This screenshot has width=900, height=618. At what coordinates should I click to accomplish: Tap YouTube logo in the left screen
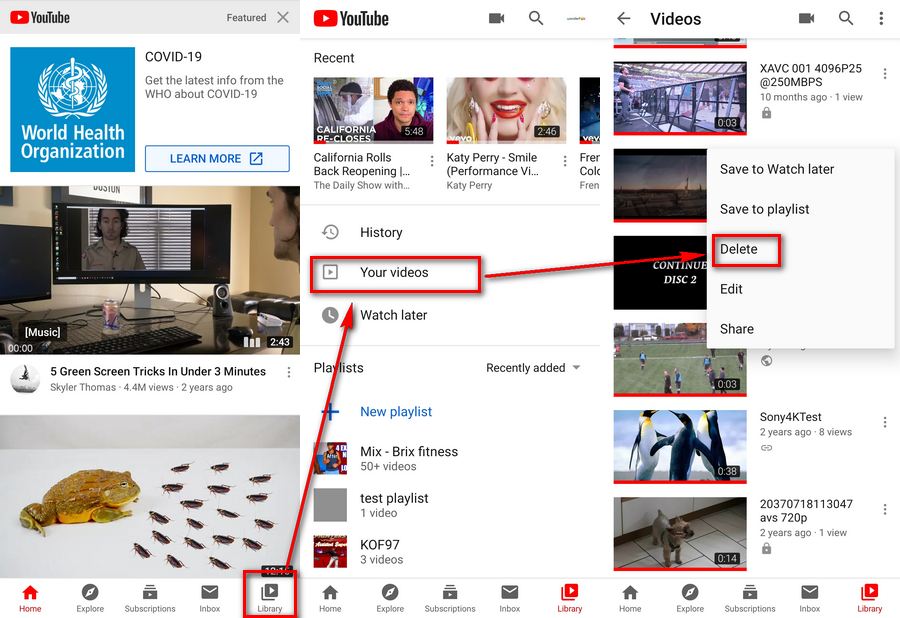point(40,17)
